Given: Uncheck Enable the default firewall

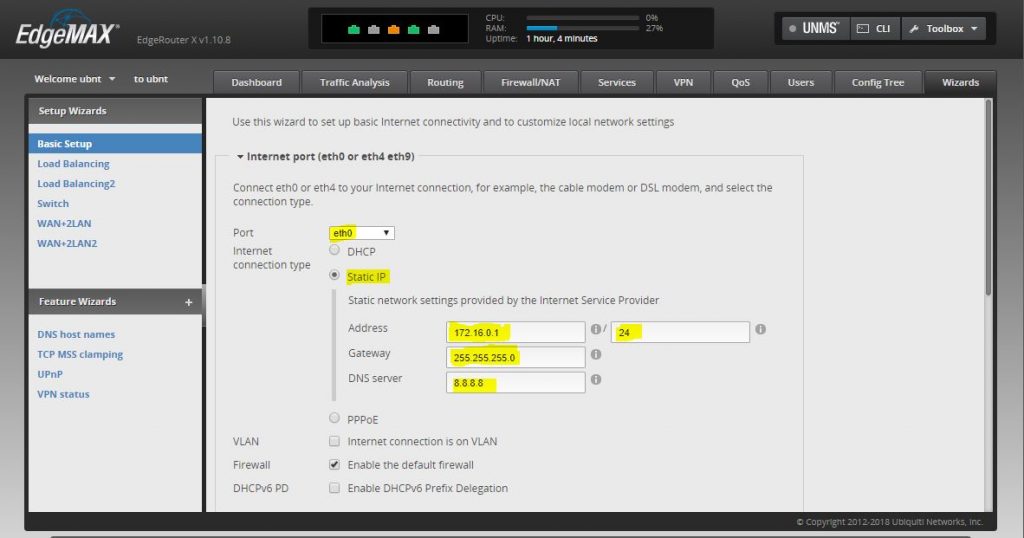Looking at the screenshot, I should [x=334, y=465].
